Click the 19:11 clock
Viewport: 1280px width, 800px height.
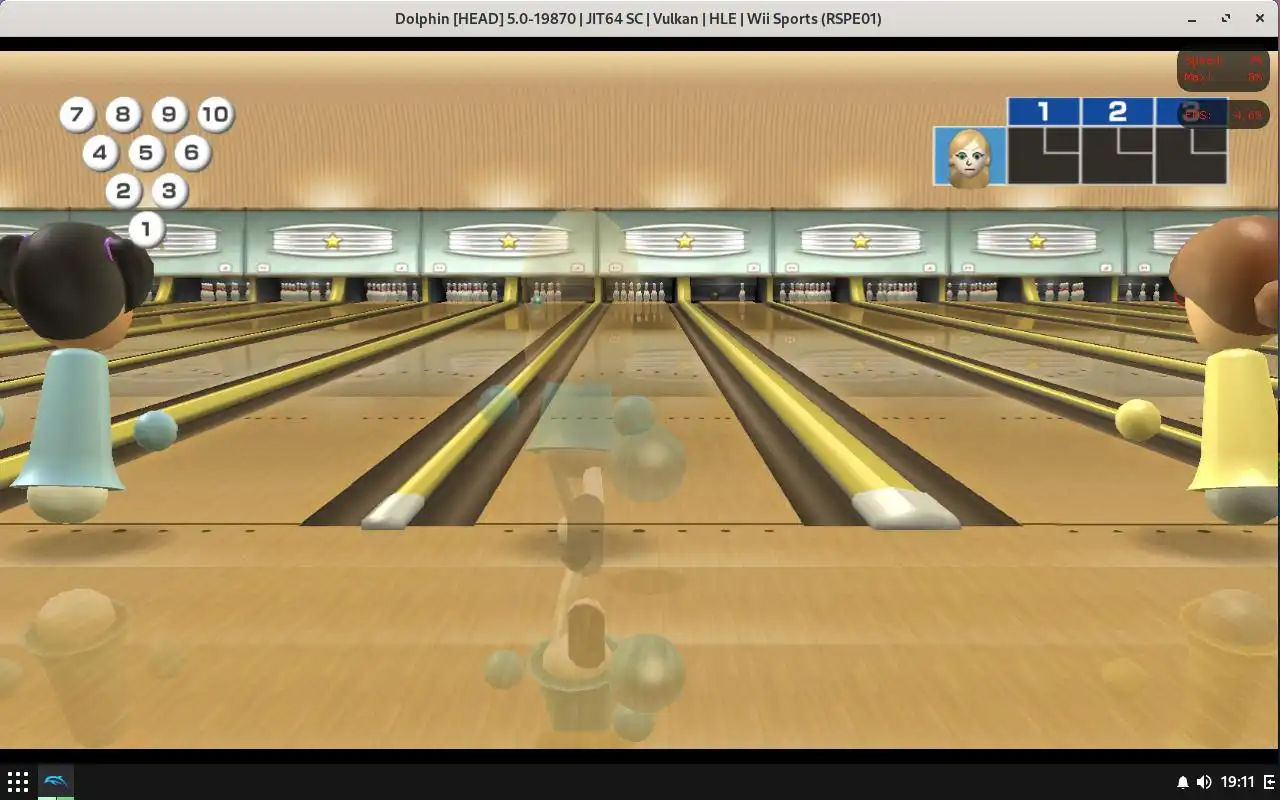[x=1237, y=782]
